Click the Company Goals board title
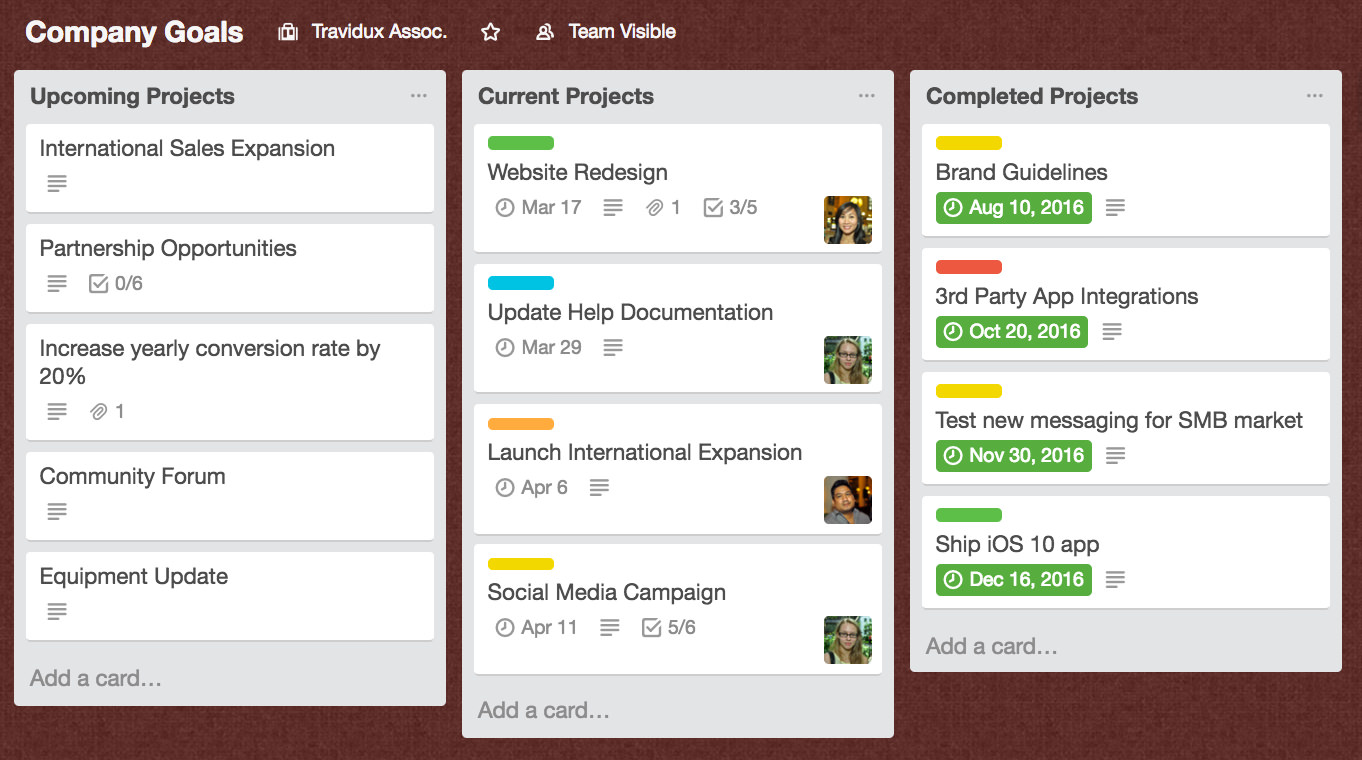The image size is (1362, 760). 134,32
